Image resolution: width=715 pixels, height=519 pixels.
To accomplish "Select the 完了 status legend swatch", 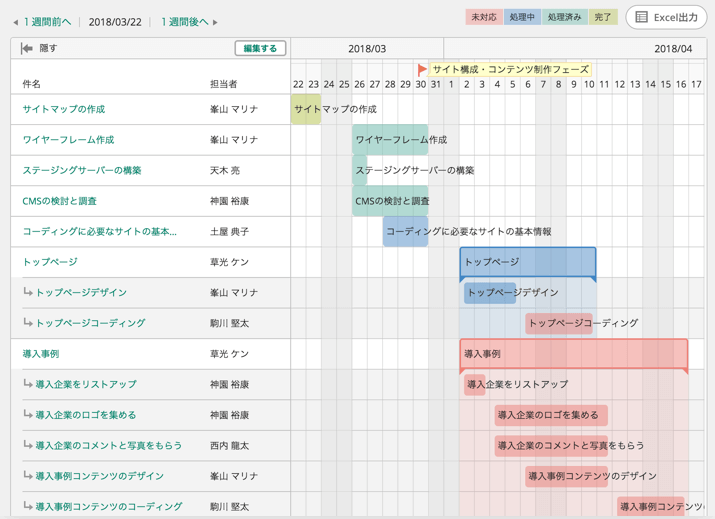I will coord(602,18).
